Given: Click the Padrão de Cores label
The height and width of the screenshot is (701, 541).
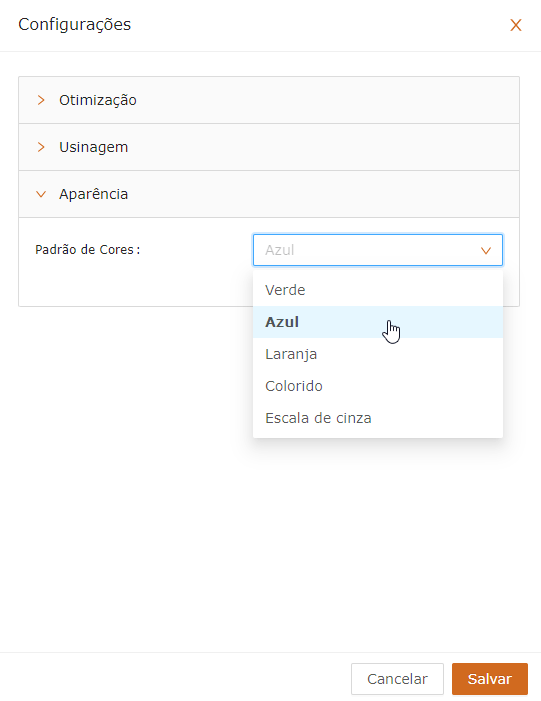Looking at the screenshot, I should [x=88, y=249].
